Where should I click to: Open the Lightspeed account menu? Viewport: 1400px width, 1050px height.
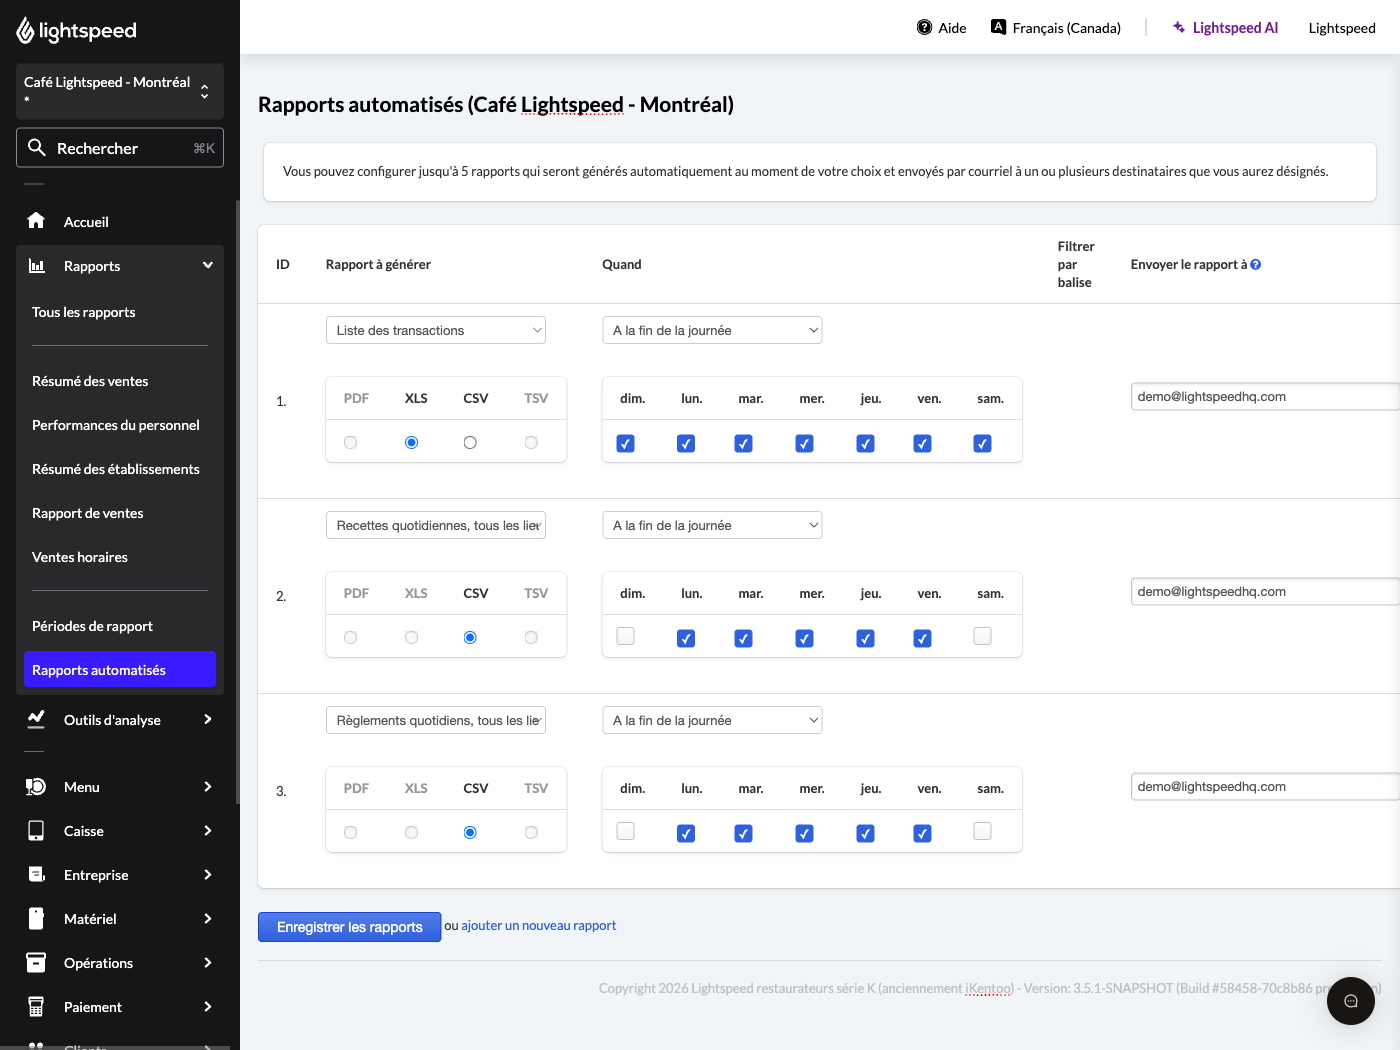[x=1342, y=28]
